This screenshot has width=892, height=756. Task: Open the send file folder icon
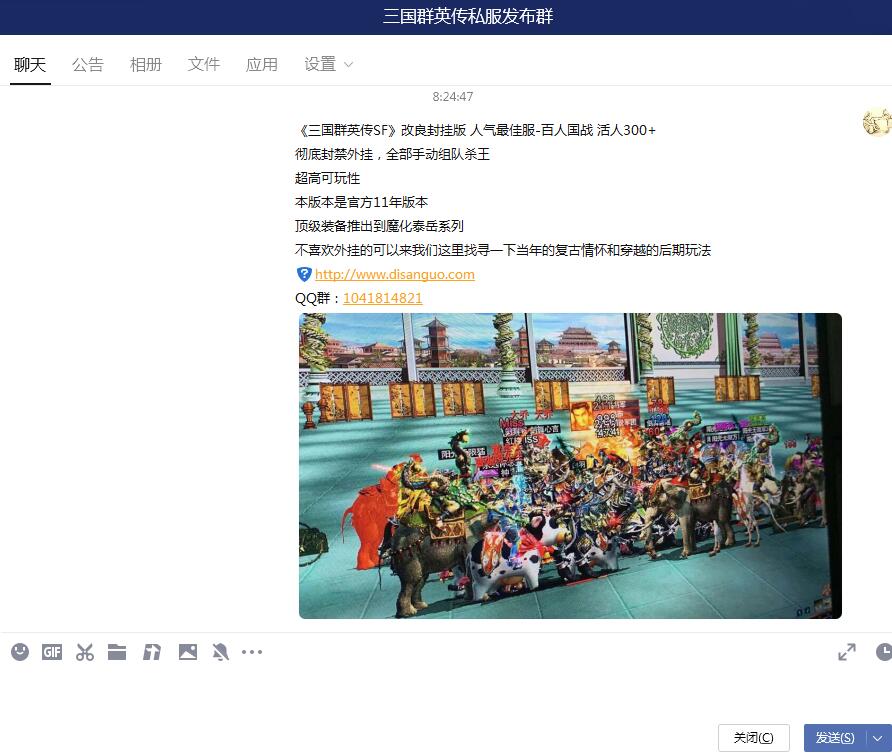117,652
